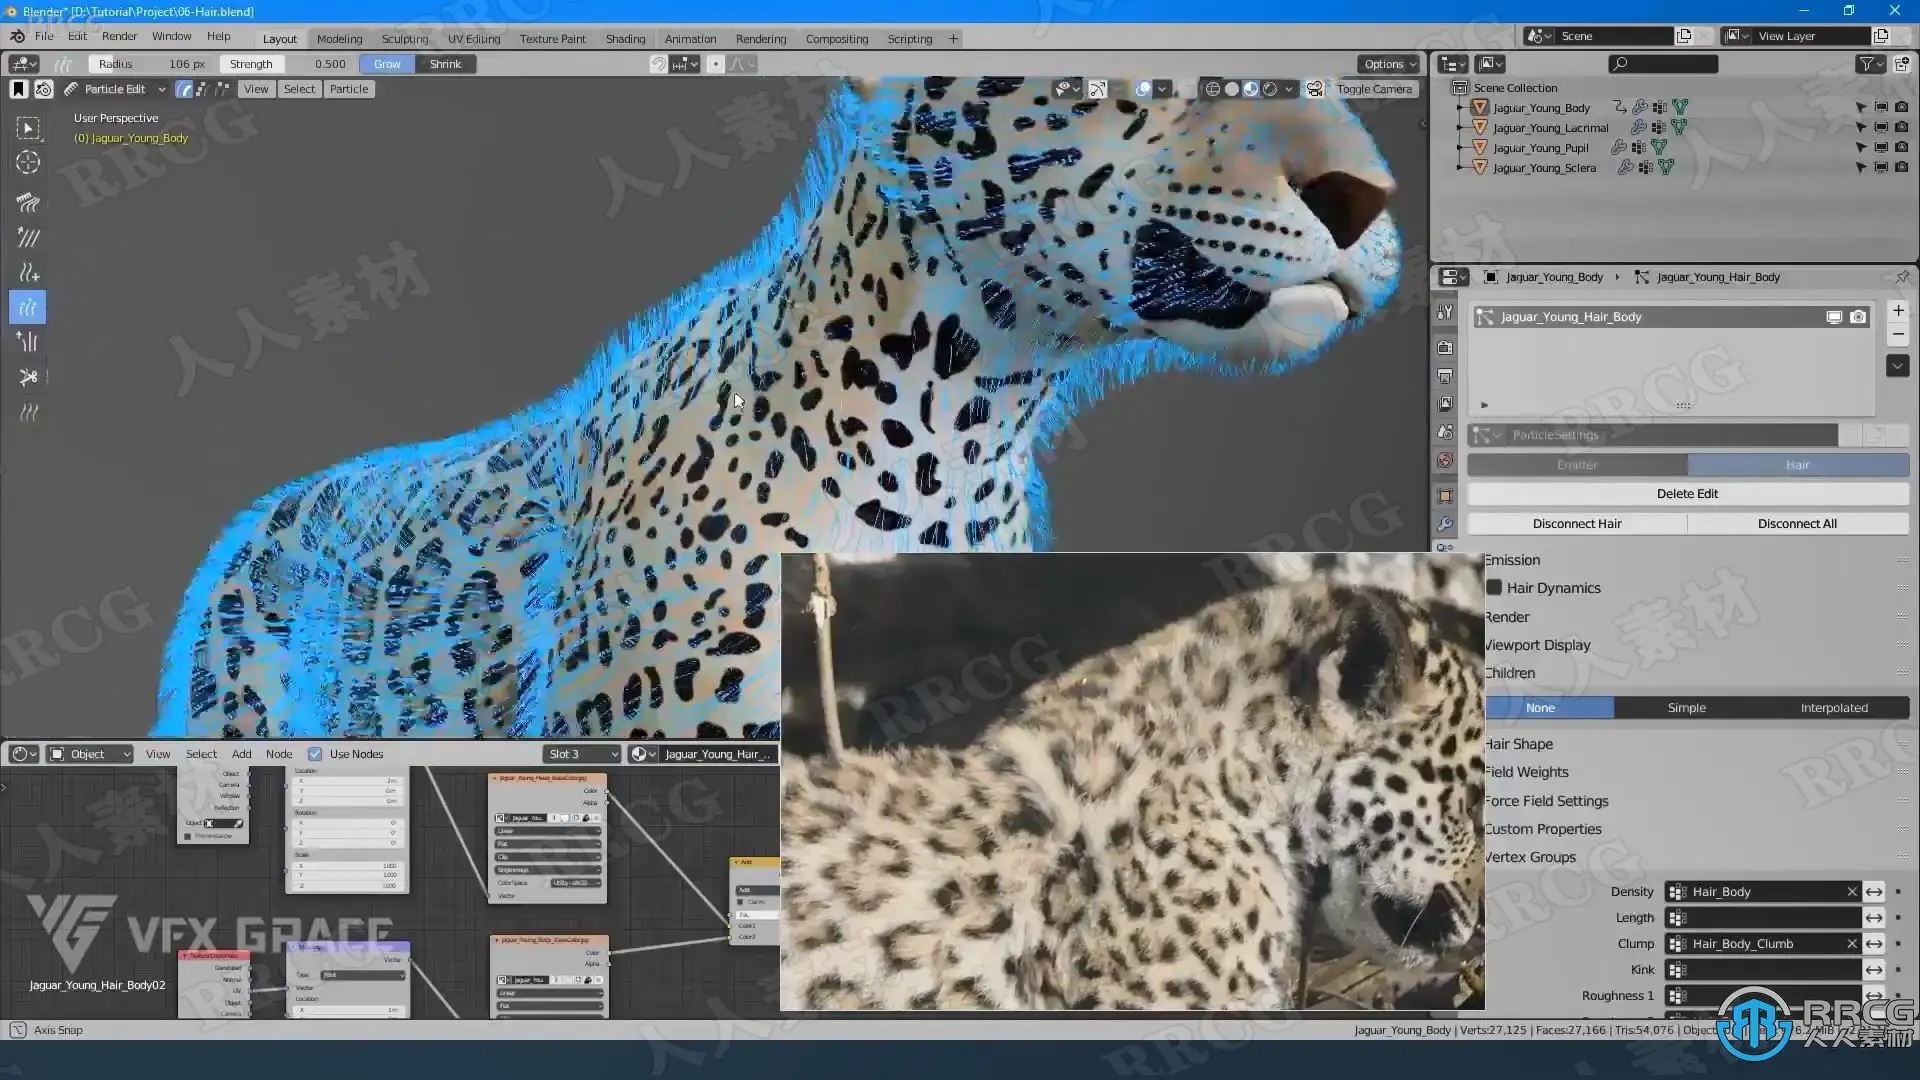The image size is (1920, 1080).
Task: Click the Delete Edit button
Action: 1687,494
